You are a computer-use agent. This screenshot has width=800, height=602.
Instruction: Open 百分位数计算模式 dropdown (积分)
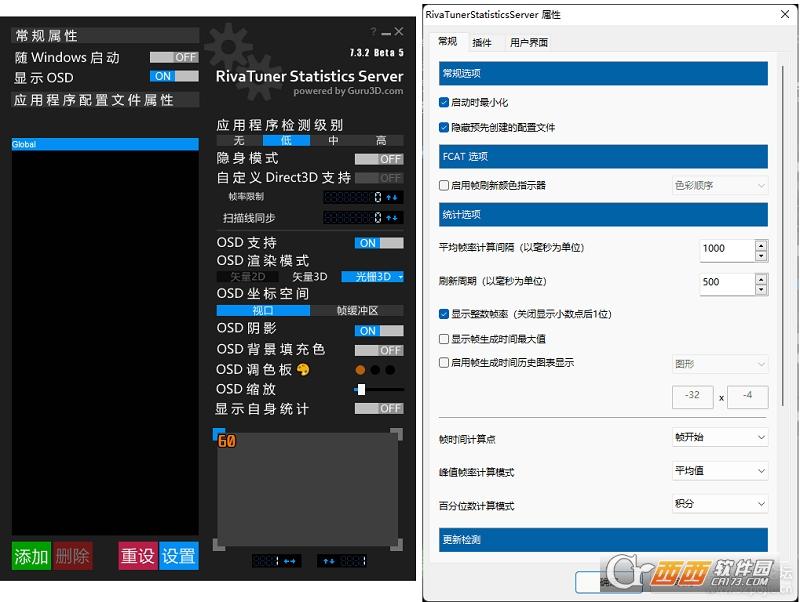tap(720, 504)
